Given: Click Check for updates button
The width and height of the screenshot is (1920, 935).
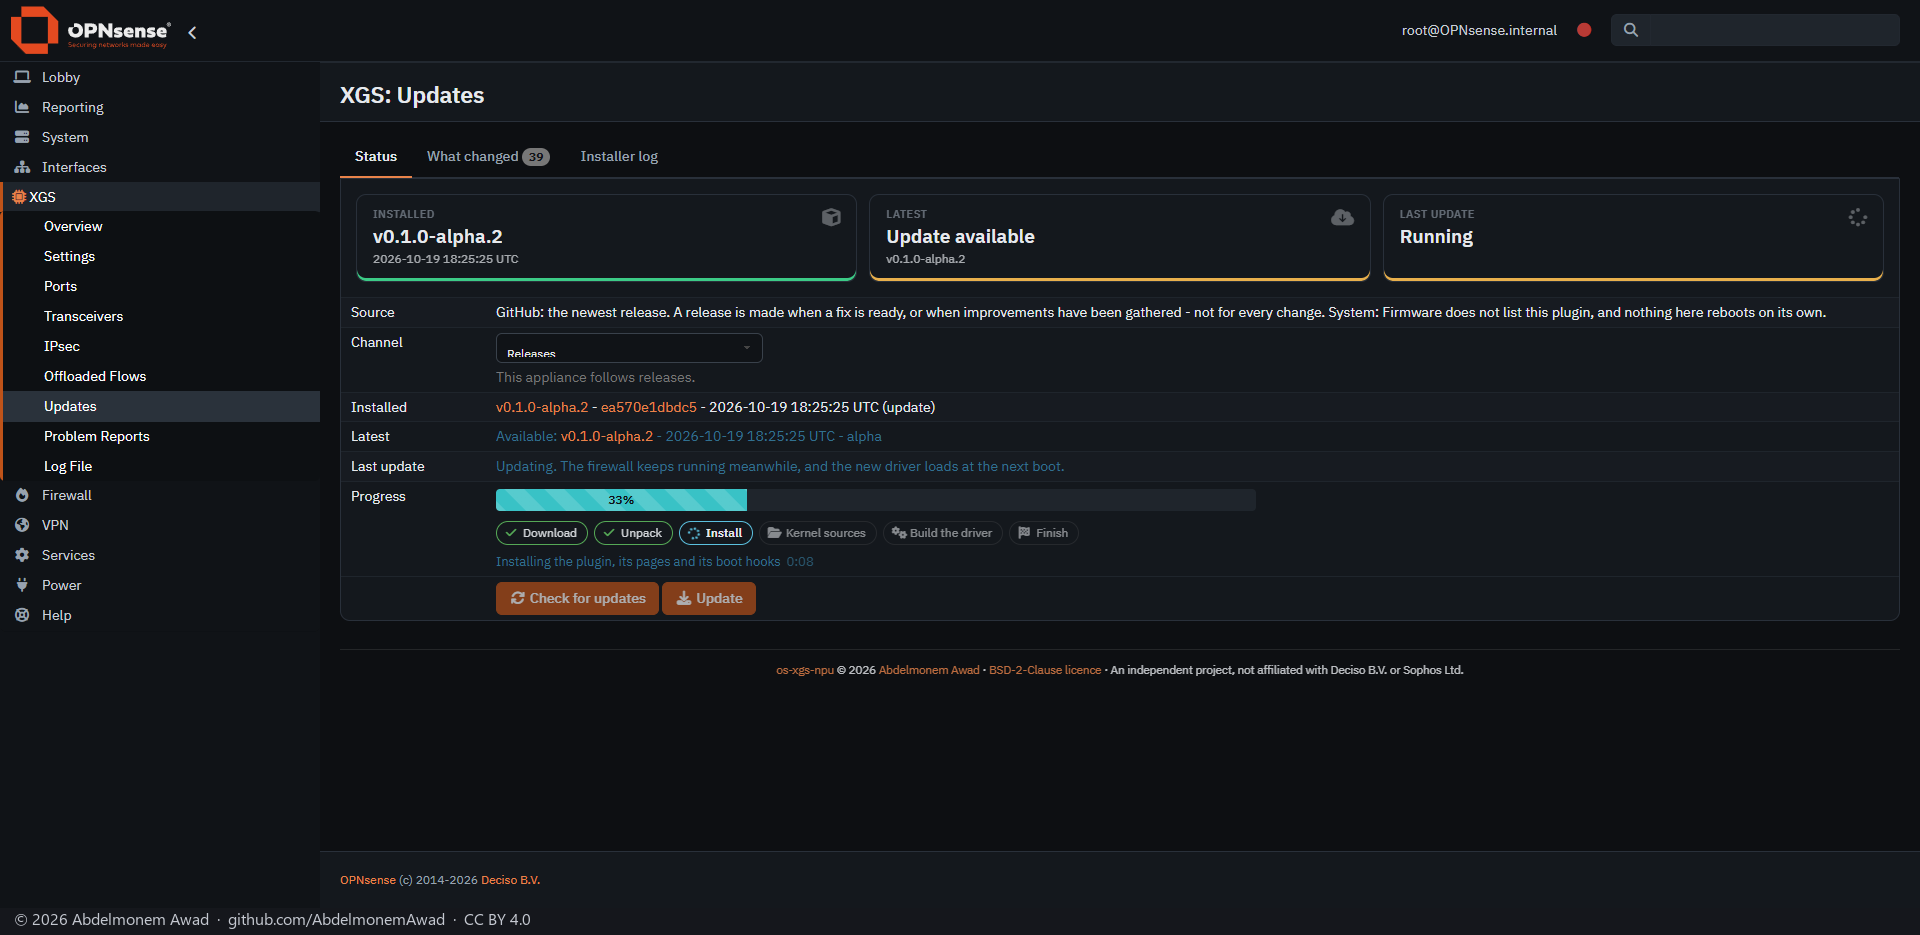Looking at the screenshot, I should [x=577, y=598].
